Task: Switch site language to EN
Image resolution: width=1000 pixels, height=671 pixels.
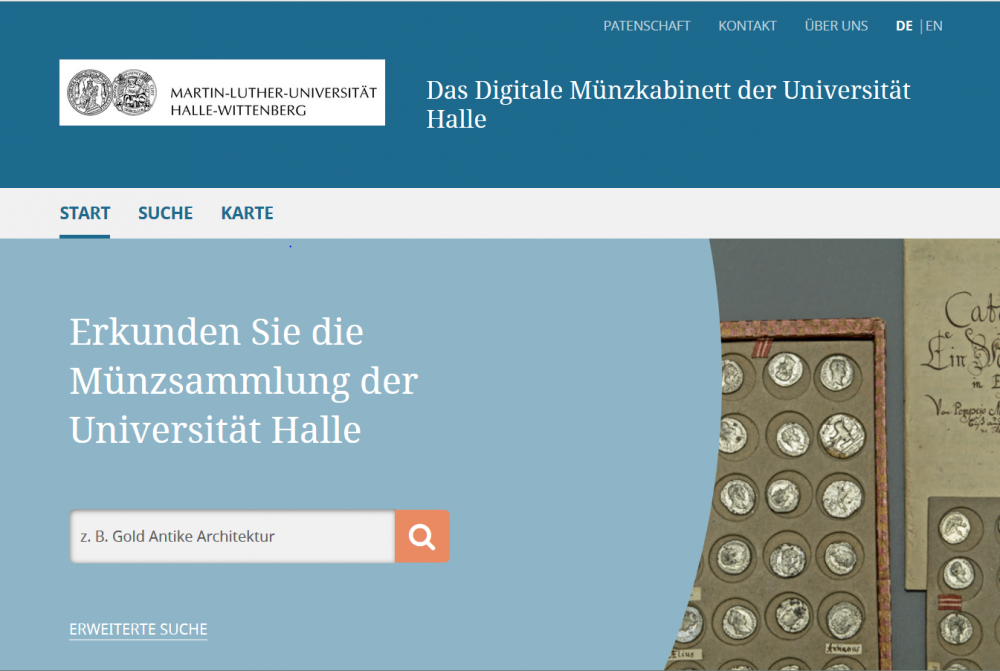Action: coord(934,26)
